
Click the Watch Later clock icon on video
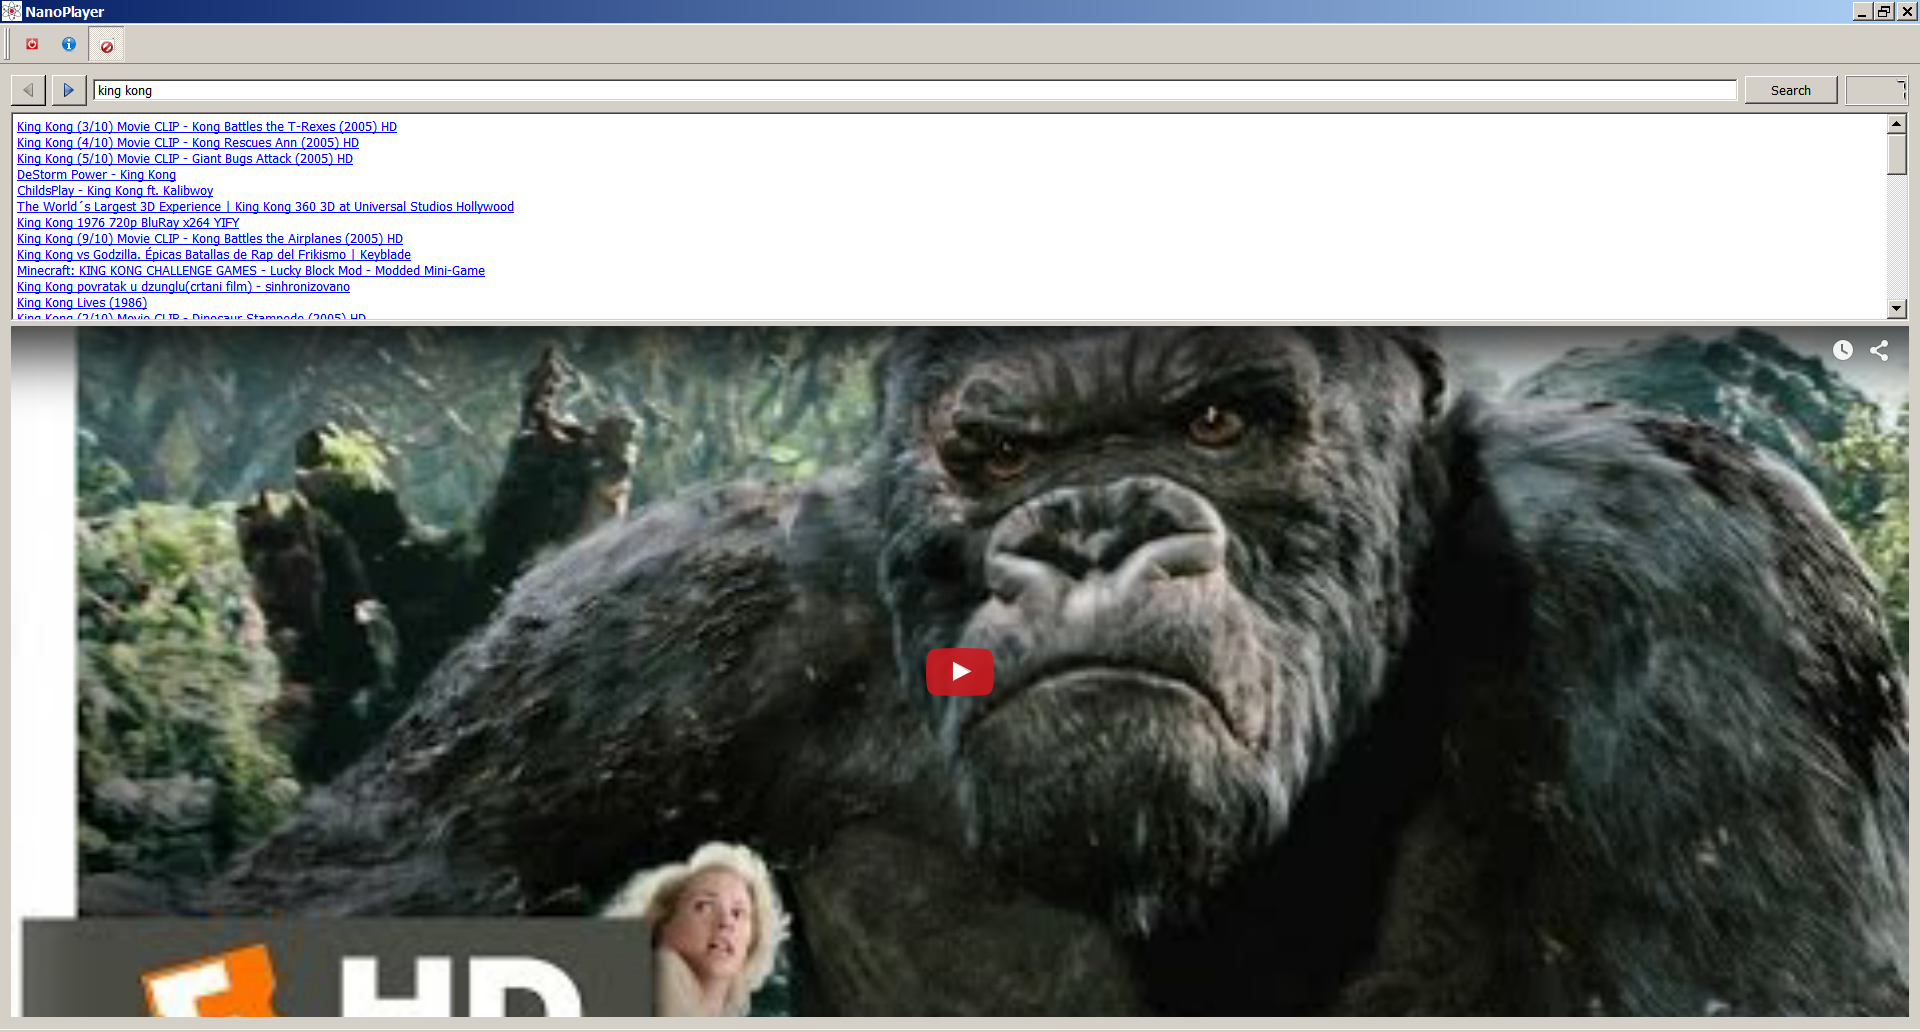[1842, 350]
